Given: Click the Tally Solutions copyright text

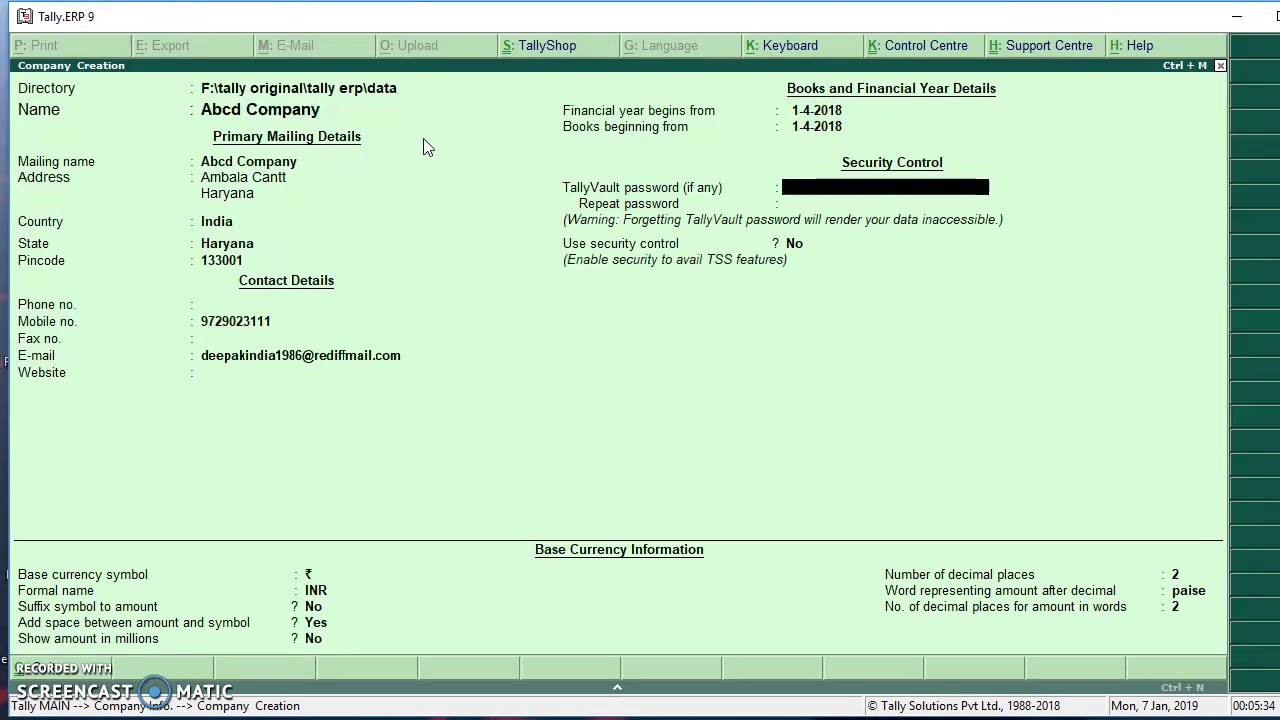Looking at the screenshot, I should (963, 706).
